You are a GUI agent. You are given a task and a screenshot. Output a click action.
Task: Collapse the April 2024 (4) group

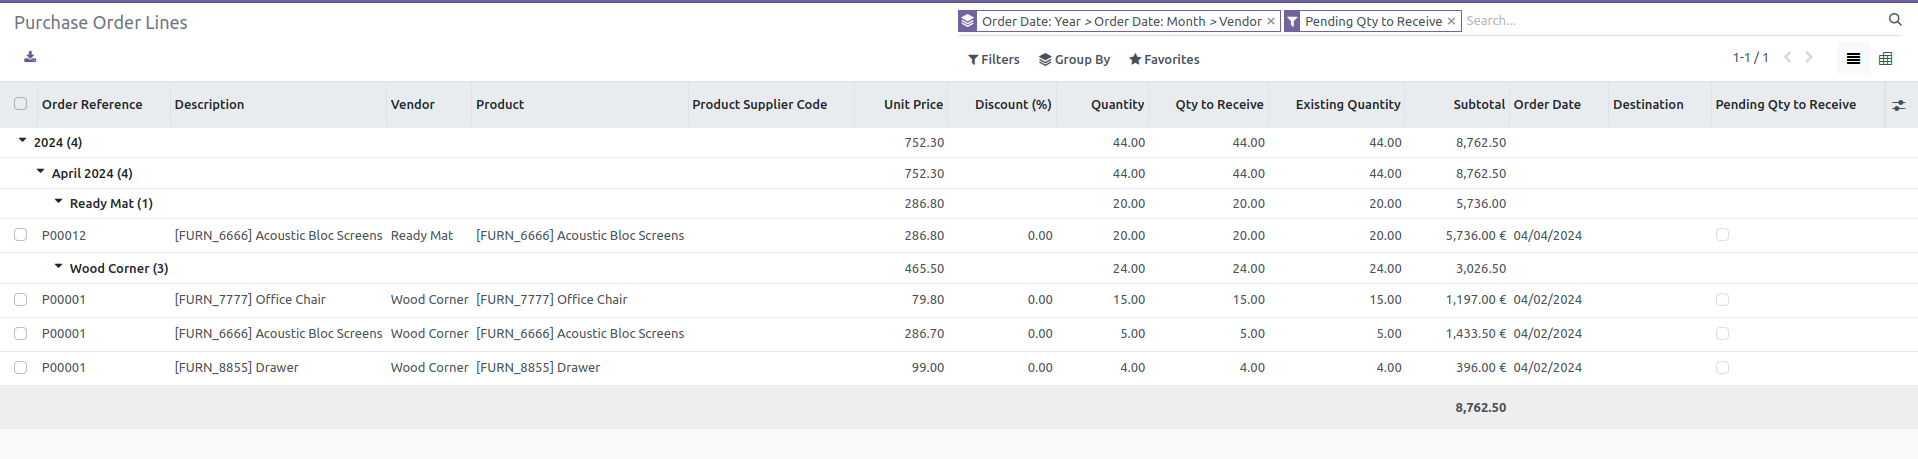point(85,173)
